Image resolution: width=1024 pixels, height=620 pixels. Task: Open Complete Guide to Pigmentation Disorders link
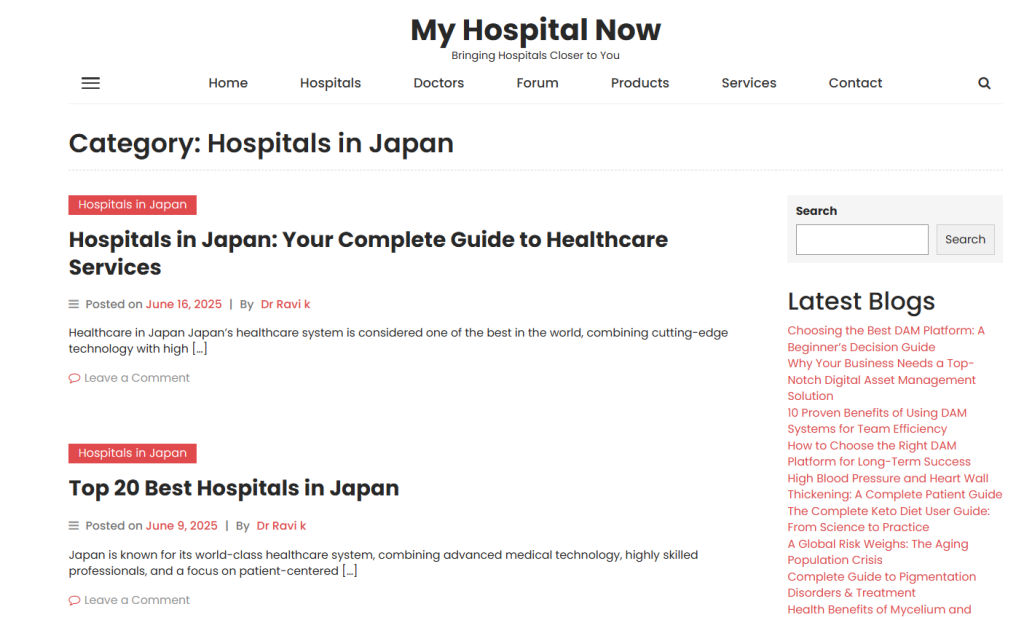pyautogui.click(x=882, y=585)
